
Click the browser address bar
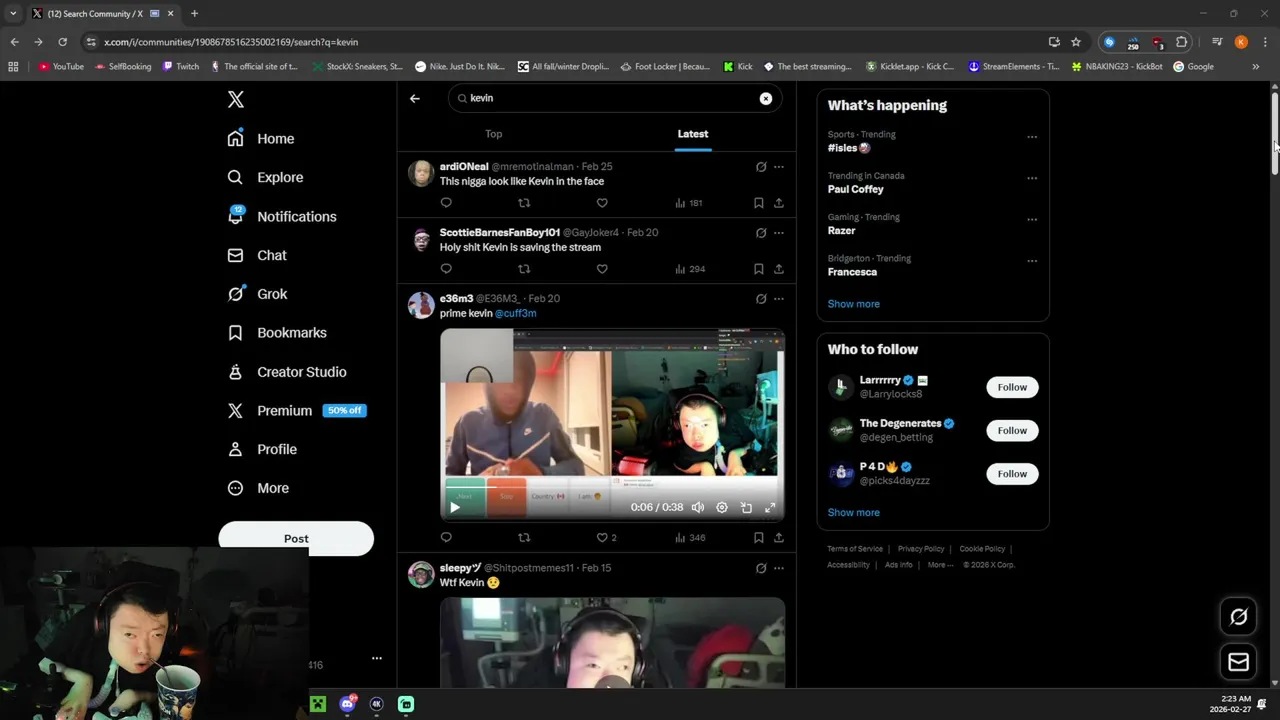click(565, 42)
